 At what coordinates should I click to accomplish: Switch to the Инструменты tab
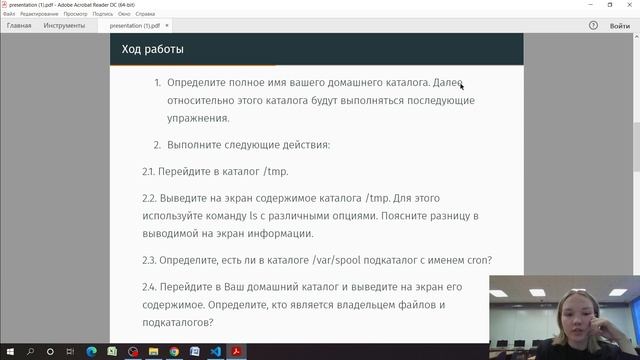click(x=64, y=25)
